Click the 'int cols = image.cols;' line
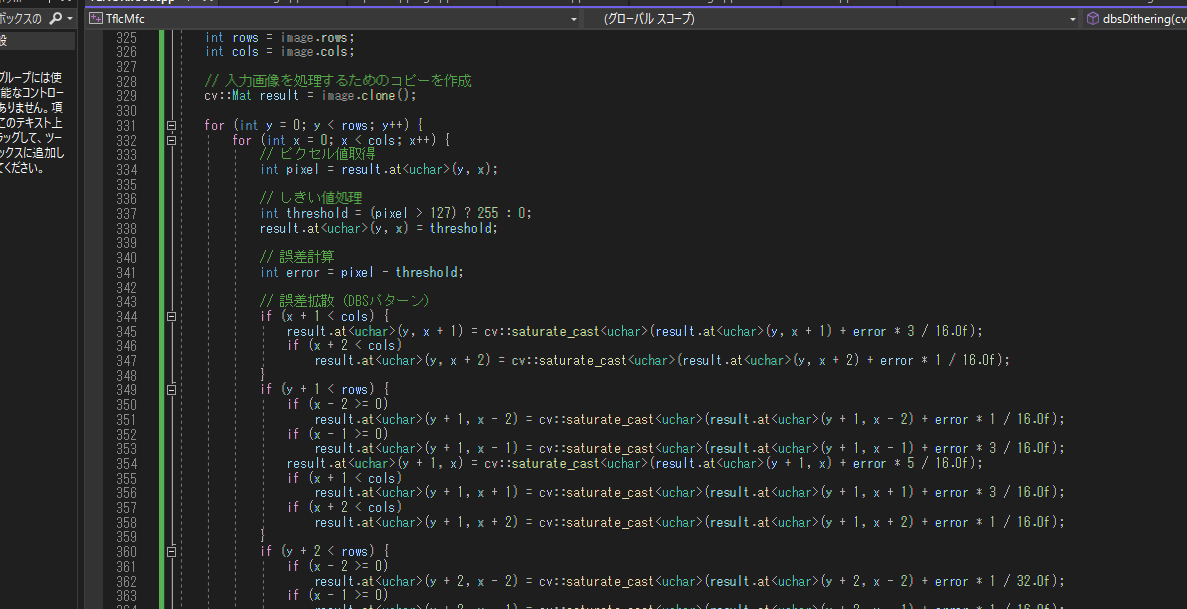This screenshot has height=609, width=1187. pyautogui.click(x=279, y=52)
